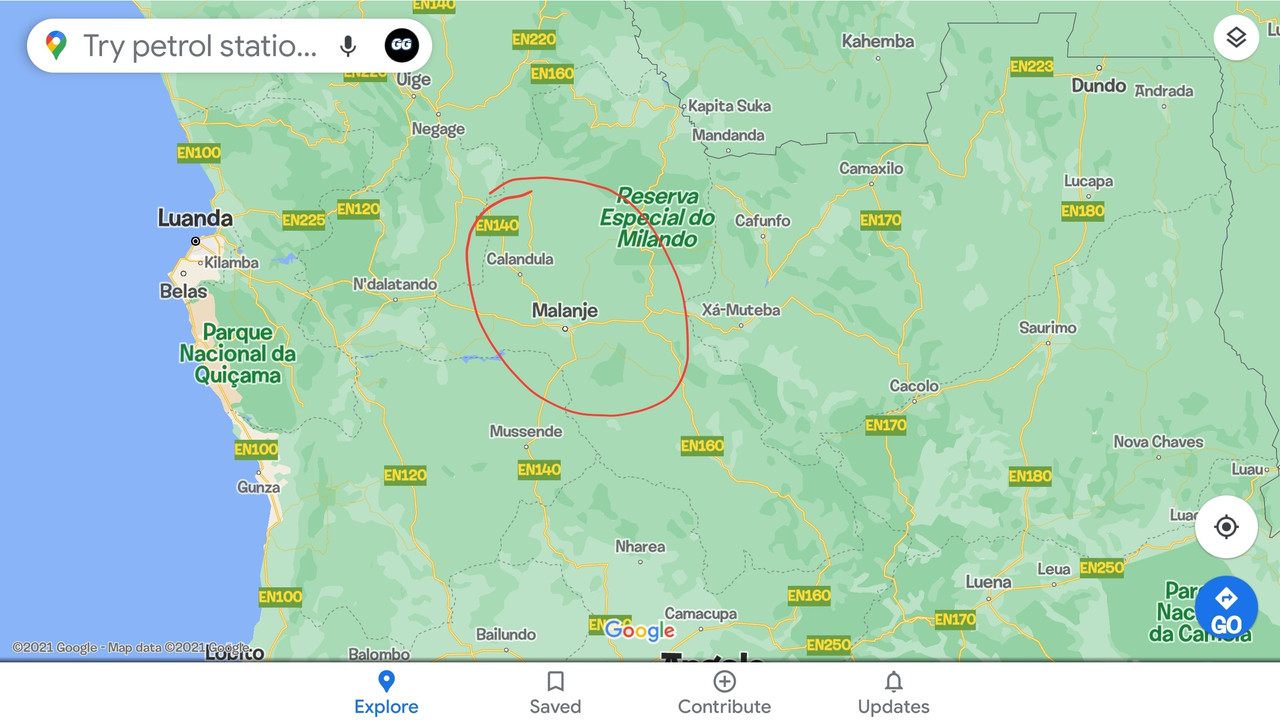Viewport: 1280px width, 720px height.
Task: Select the Dundo town label
Action: pos(1099,86)
